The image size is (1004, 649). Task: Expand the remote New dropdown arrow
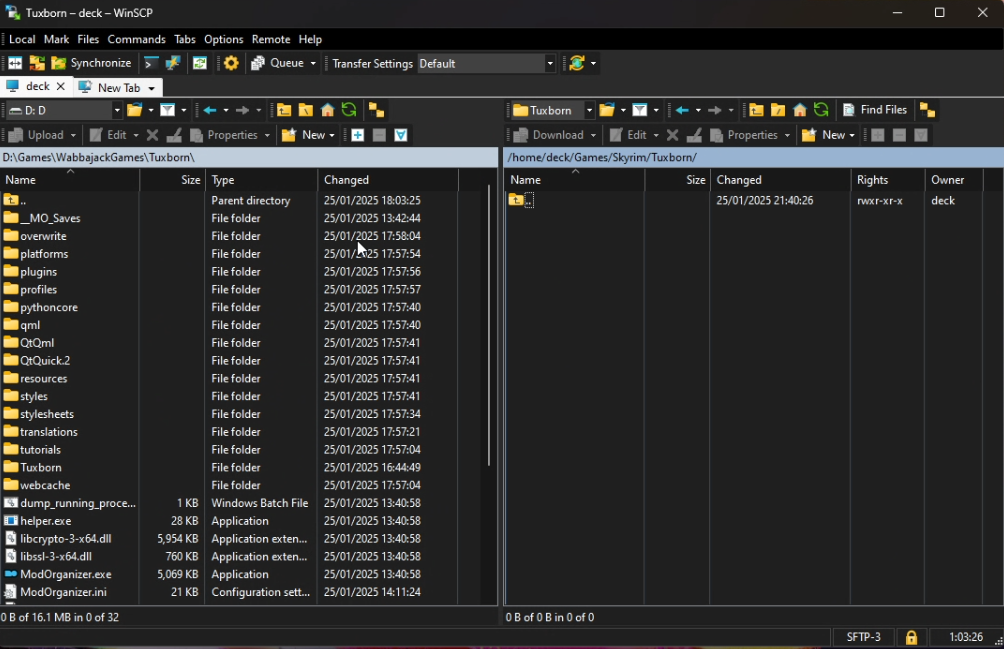click(x=852, y=135)
